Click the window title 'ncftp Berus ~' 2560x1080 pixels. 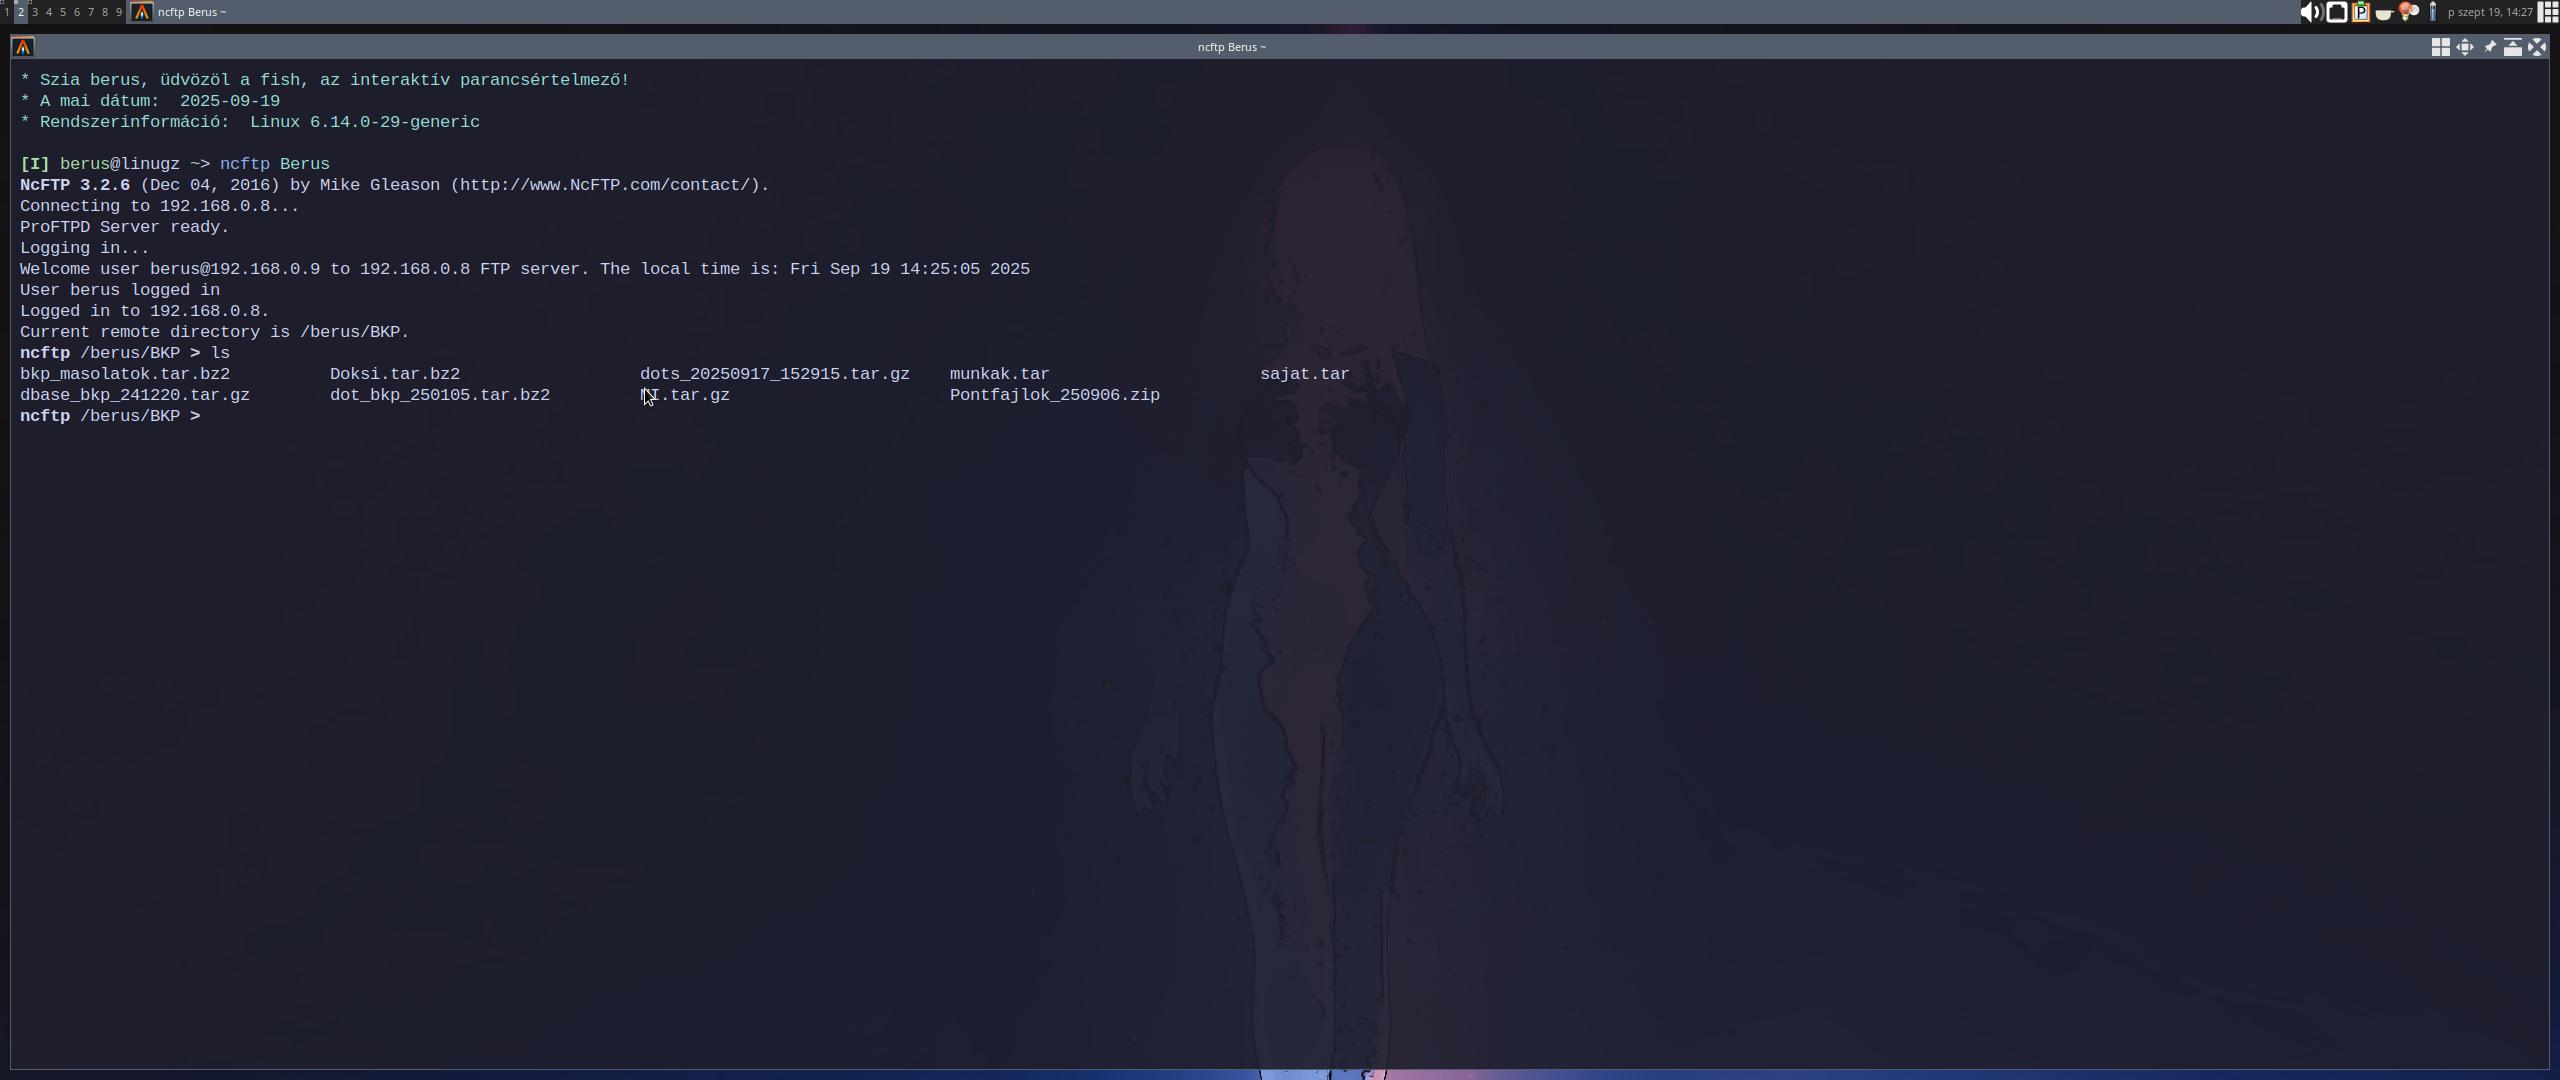point(1232,47)
